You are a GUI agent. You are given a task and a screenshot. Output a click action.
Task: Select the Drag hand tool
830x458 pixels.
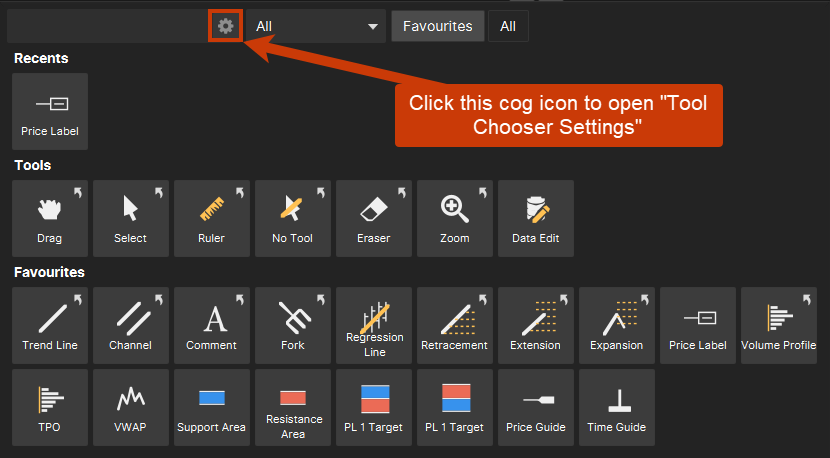[x=50, y=218]
